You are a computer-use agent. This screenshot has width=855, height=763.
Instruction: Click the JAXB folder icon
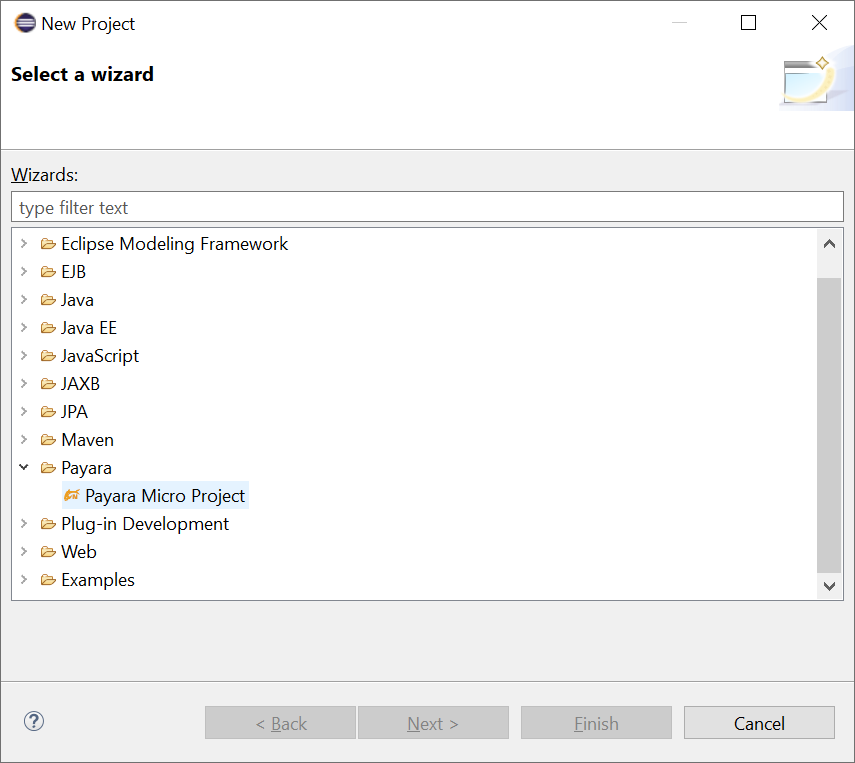pyautogui.click(x=48, y=384)
